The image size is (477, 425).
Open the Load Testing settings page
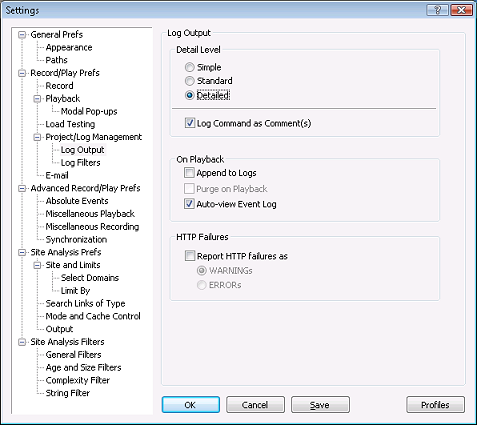(x=70, y=124)
